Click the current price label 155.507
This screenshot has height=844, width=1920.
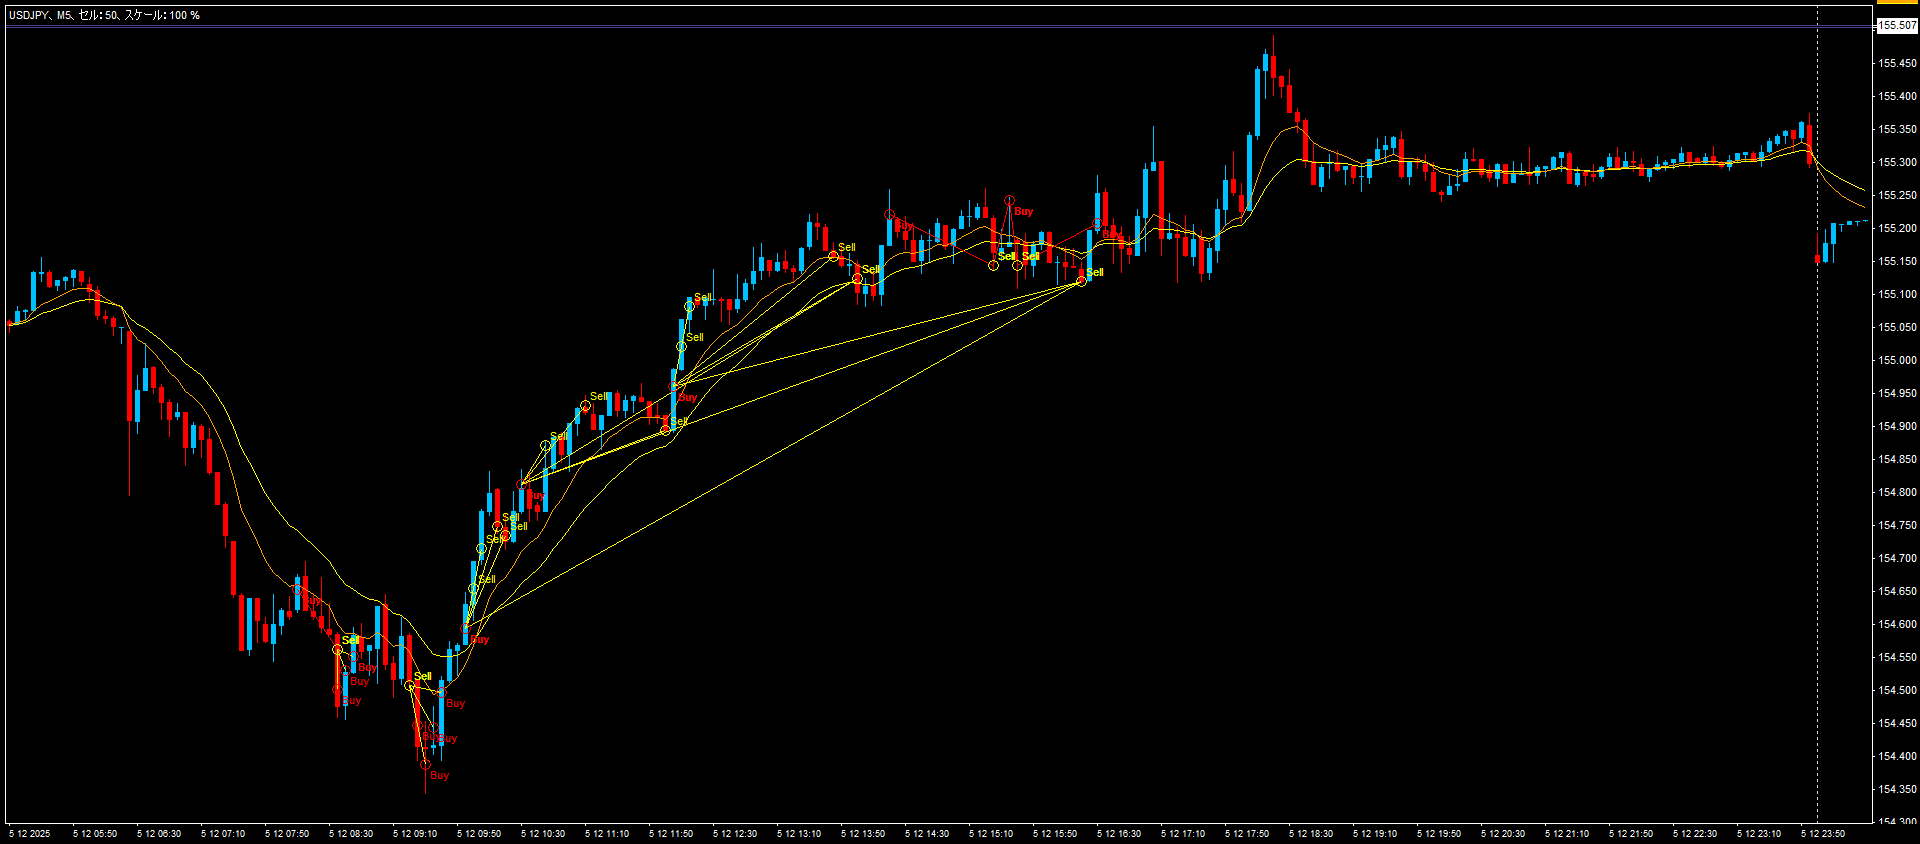pos(1897,26)
